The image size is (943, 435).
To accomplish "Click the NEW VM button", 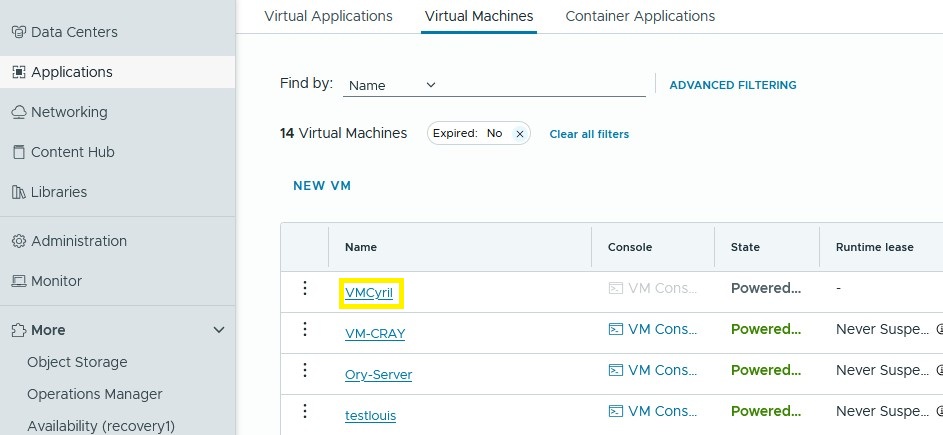I will tap(322, 186).
